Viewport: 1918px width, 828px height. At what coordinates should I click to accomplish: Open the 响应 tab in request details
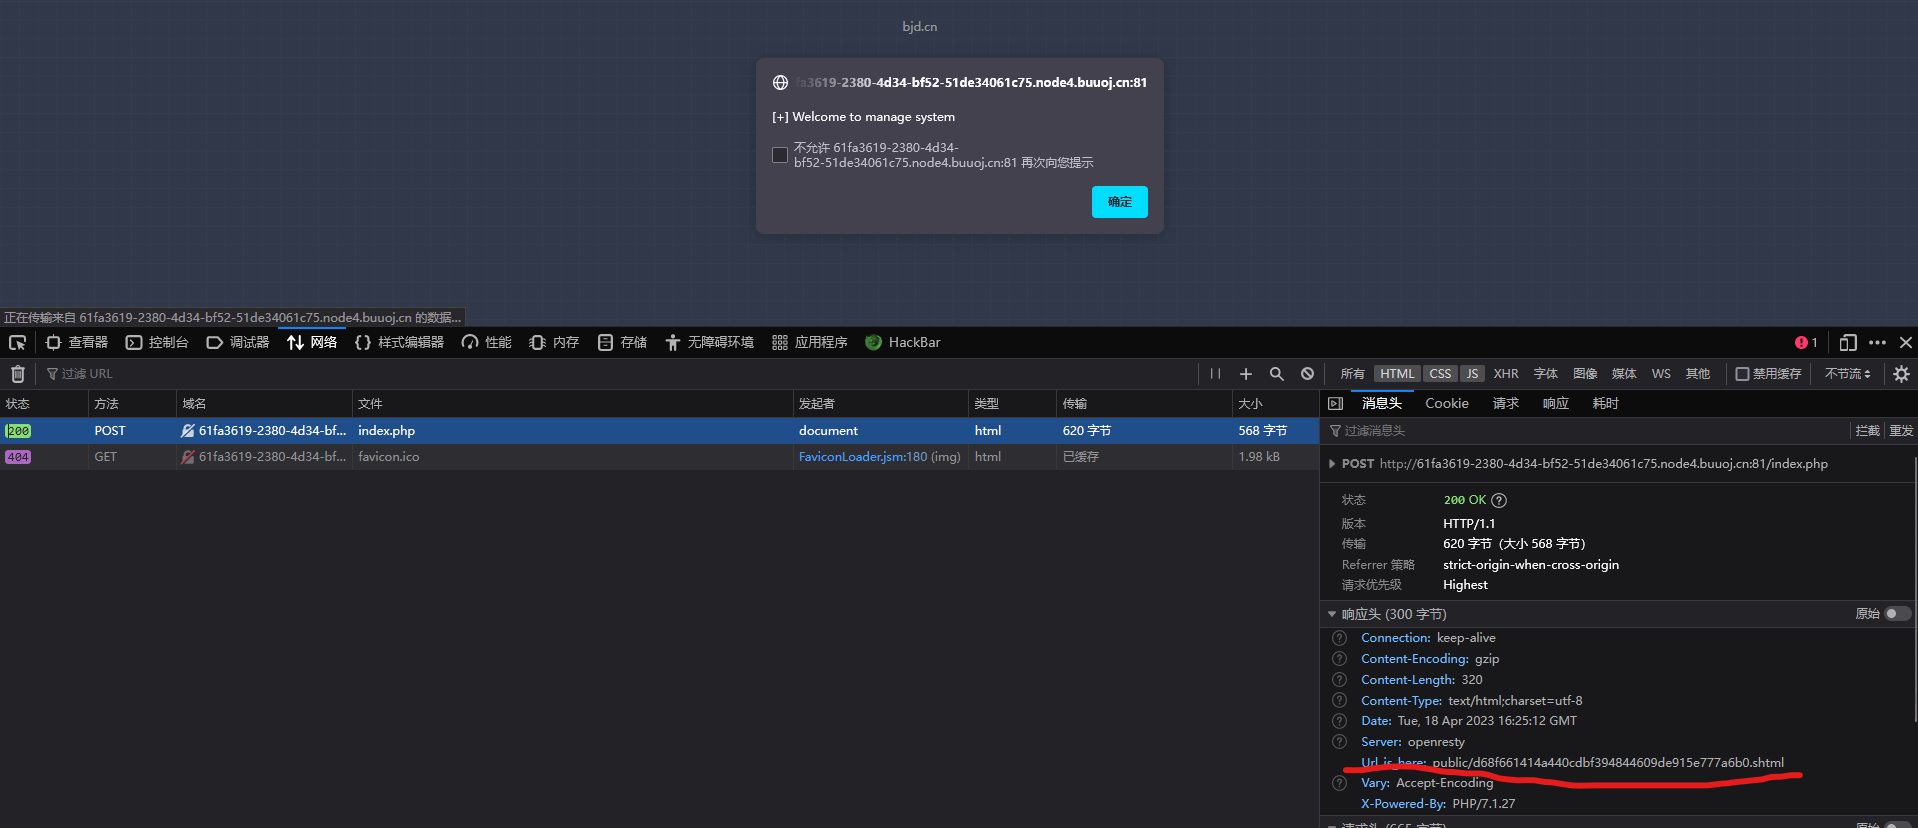1556,404
